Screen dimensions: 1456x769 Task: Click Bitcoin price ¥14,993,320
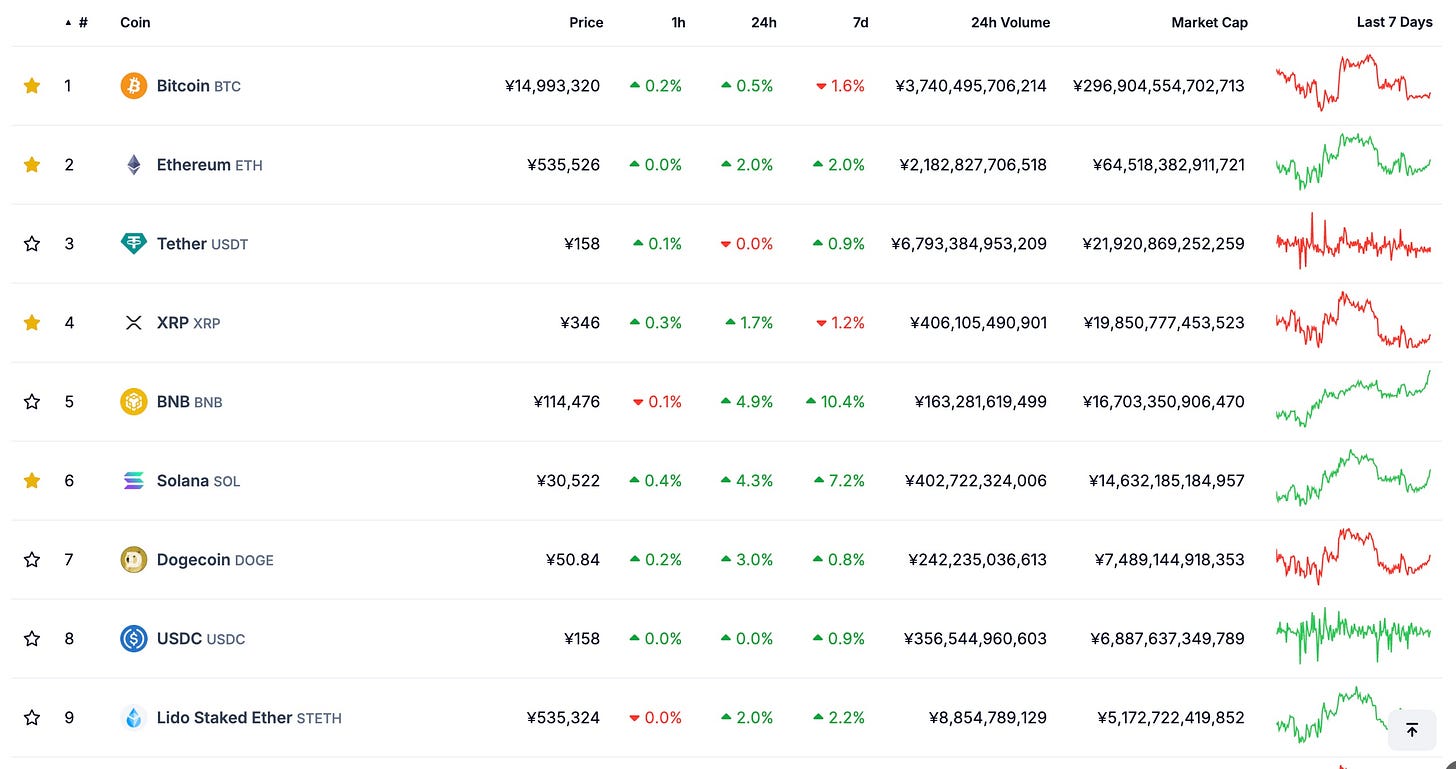553,86
